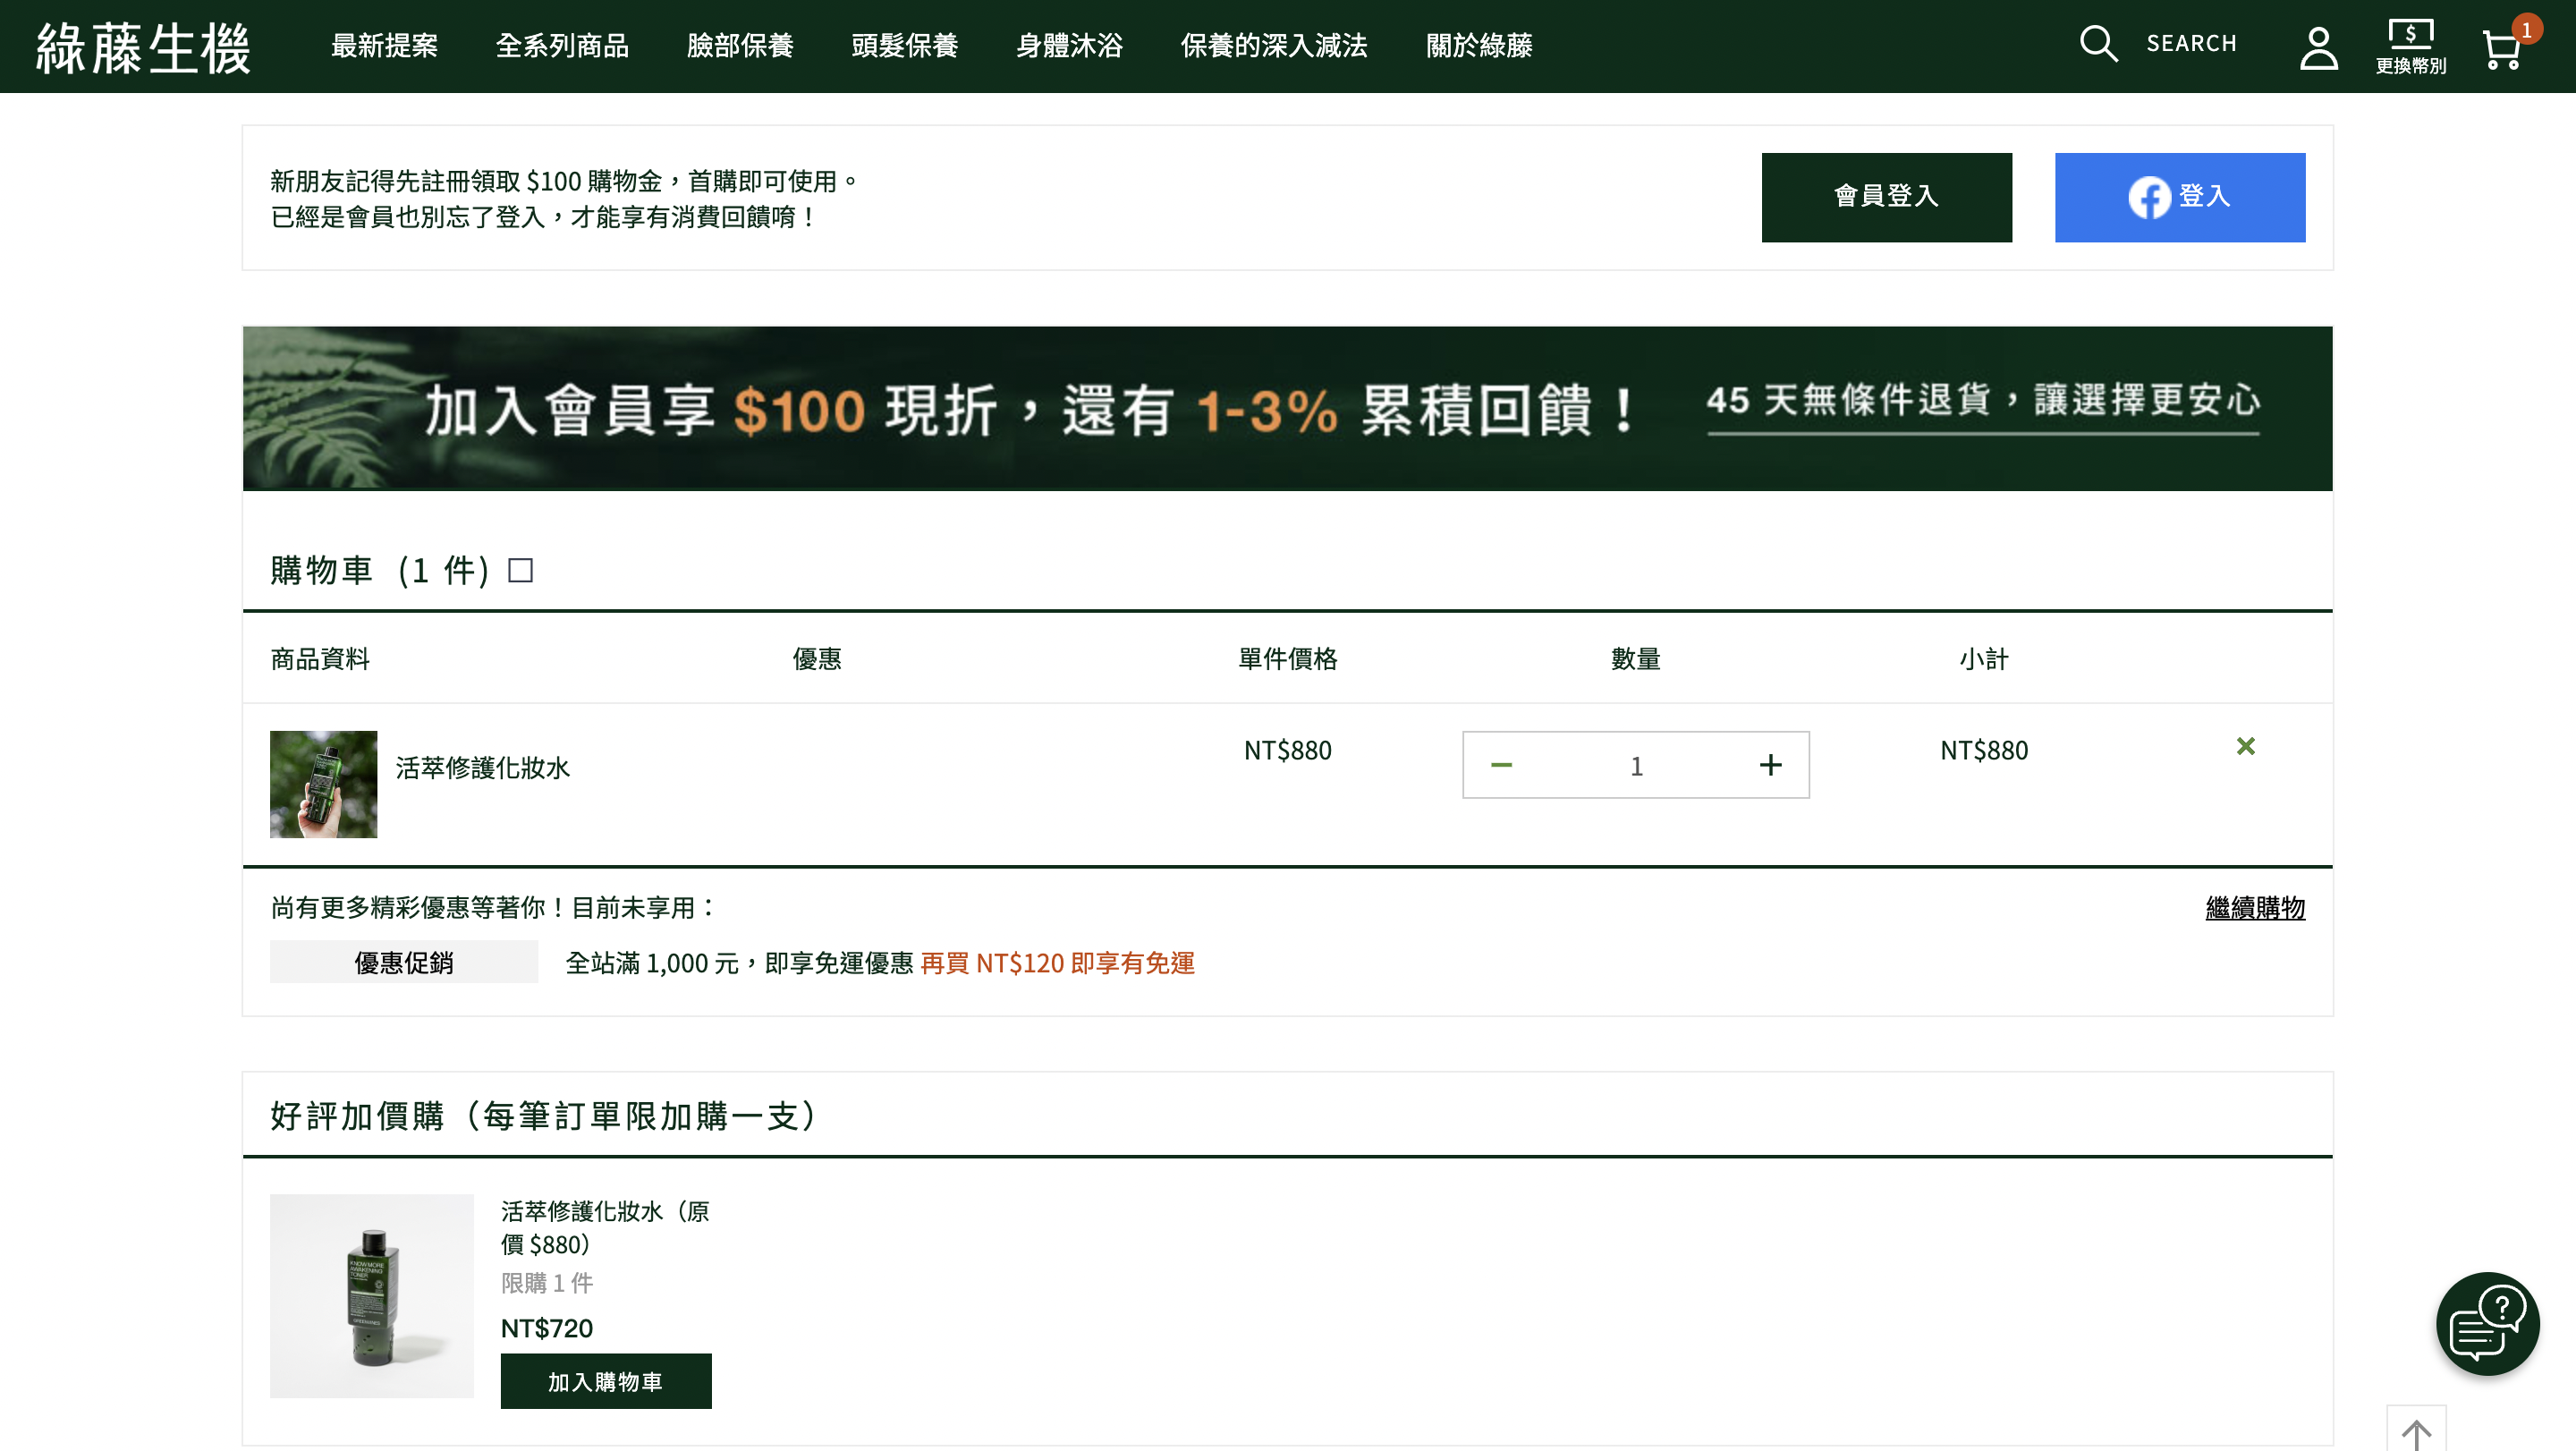Increase quantity with the plus stepper
The width and height of the screenshot is (2576, 1451).
point(1770,764)
